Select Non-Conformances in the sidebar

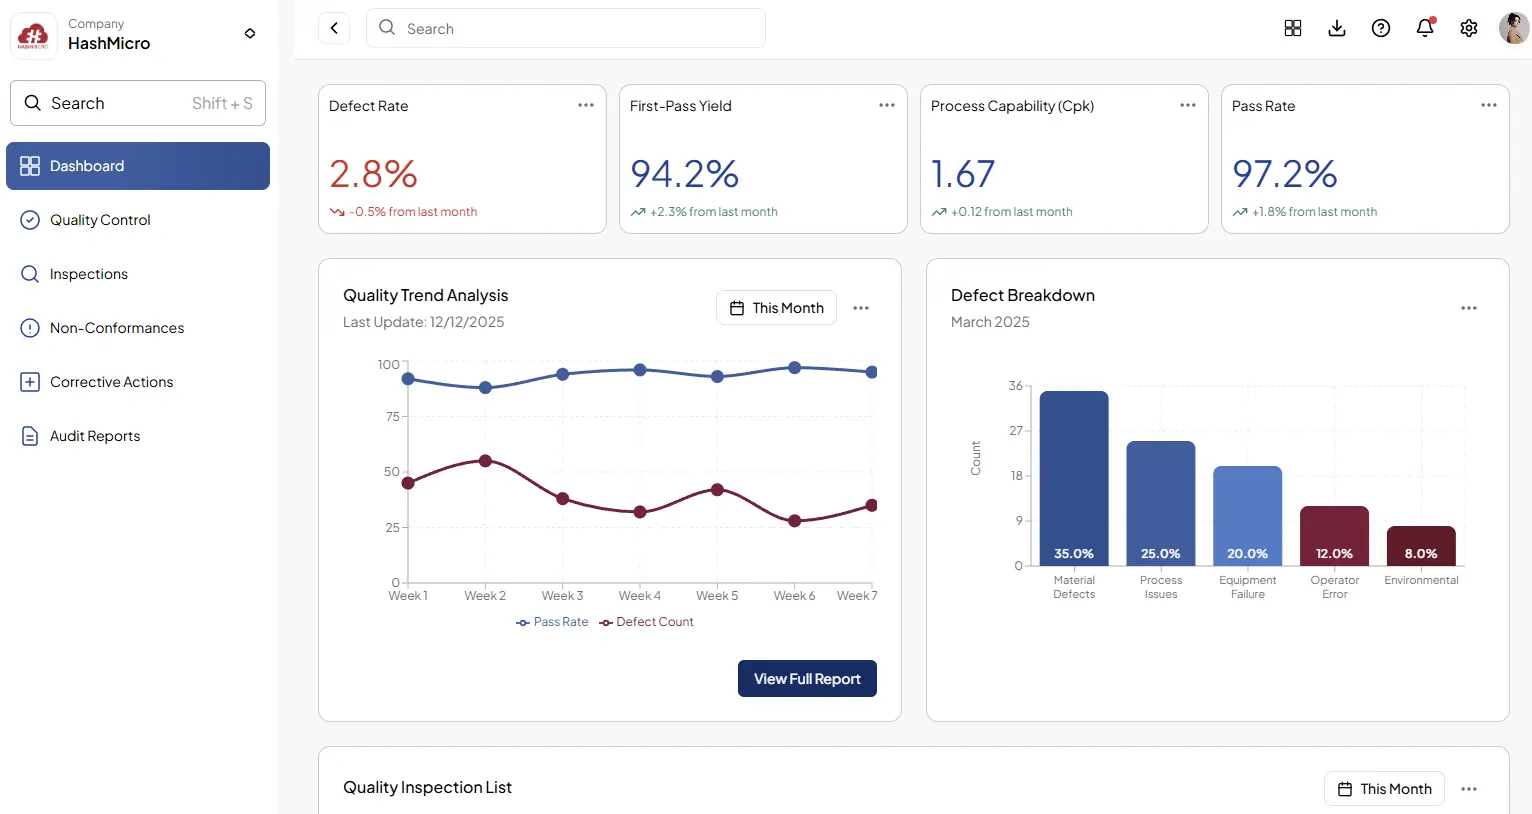pyautogui.click(x=117, y=328)
